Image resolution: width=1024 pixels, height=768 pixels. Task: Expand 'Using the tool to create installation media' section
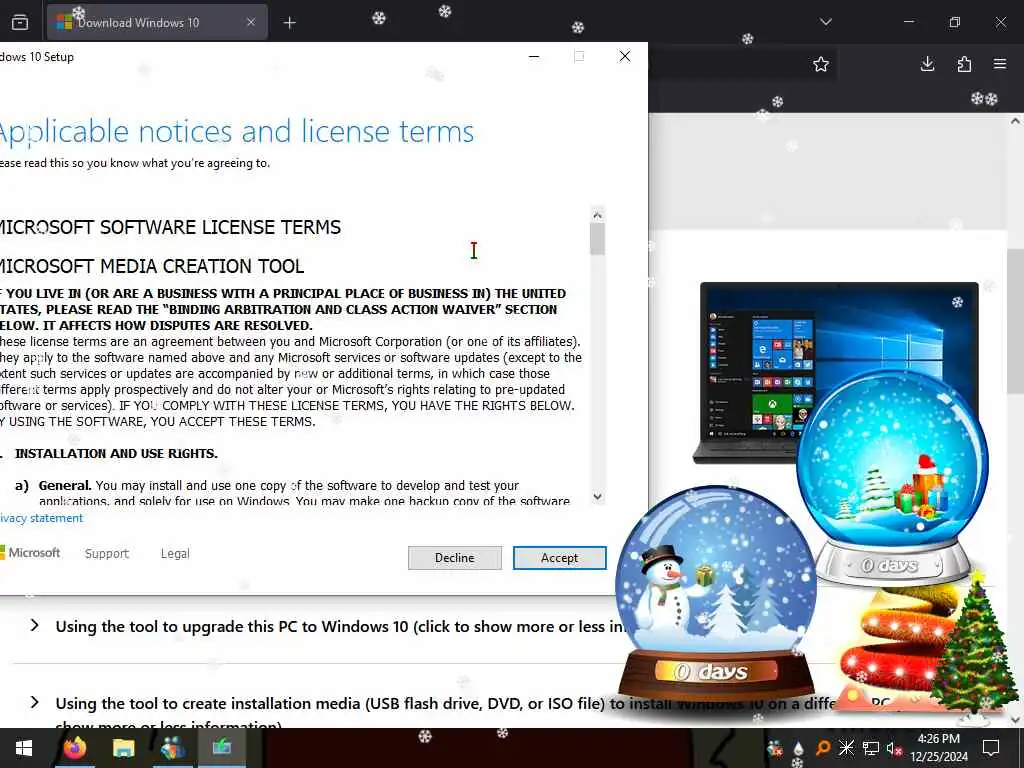click(x=35, y=703)
